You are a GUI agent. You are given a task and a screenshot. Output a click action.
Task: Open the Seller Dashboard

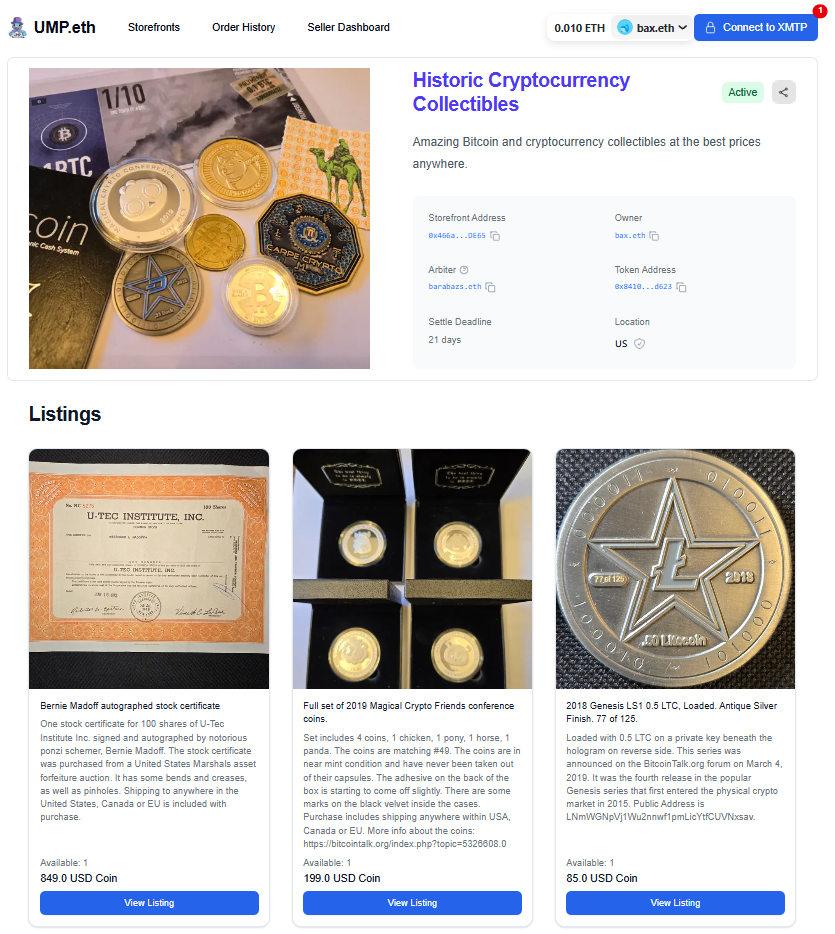click(x=348, y=27)
